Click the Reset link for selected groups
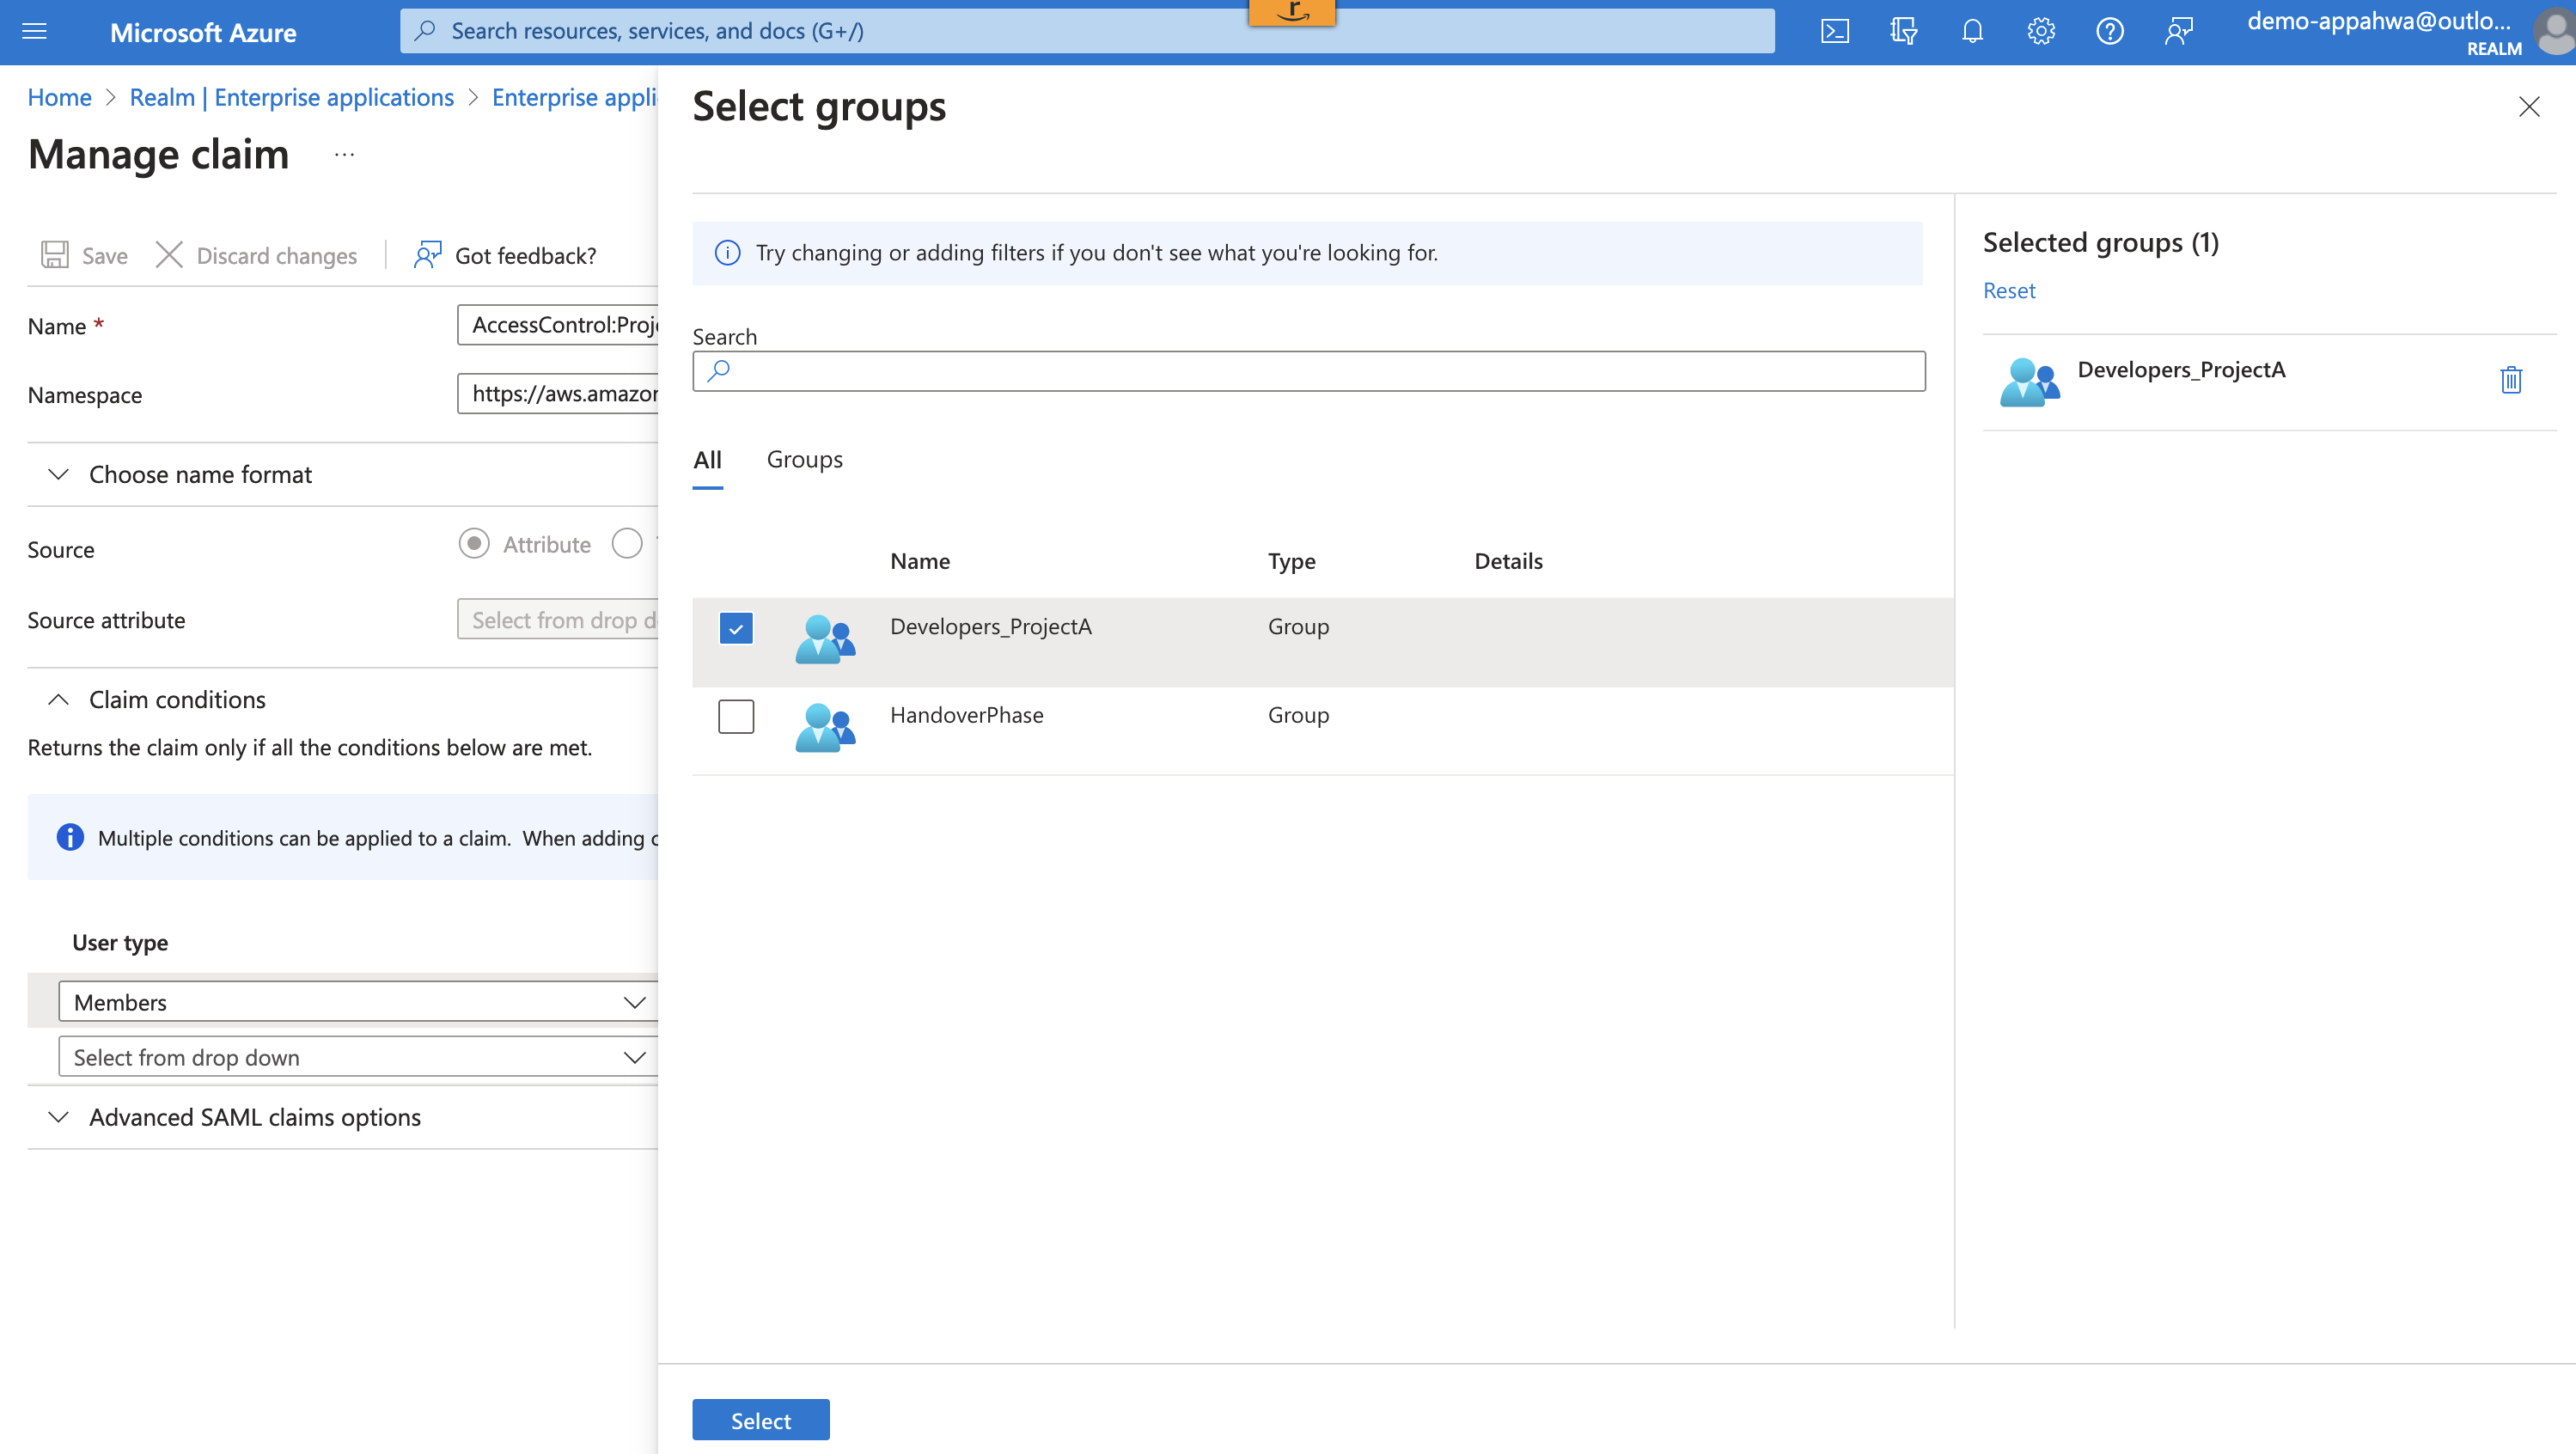 click(2008, 291)
